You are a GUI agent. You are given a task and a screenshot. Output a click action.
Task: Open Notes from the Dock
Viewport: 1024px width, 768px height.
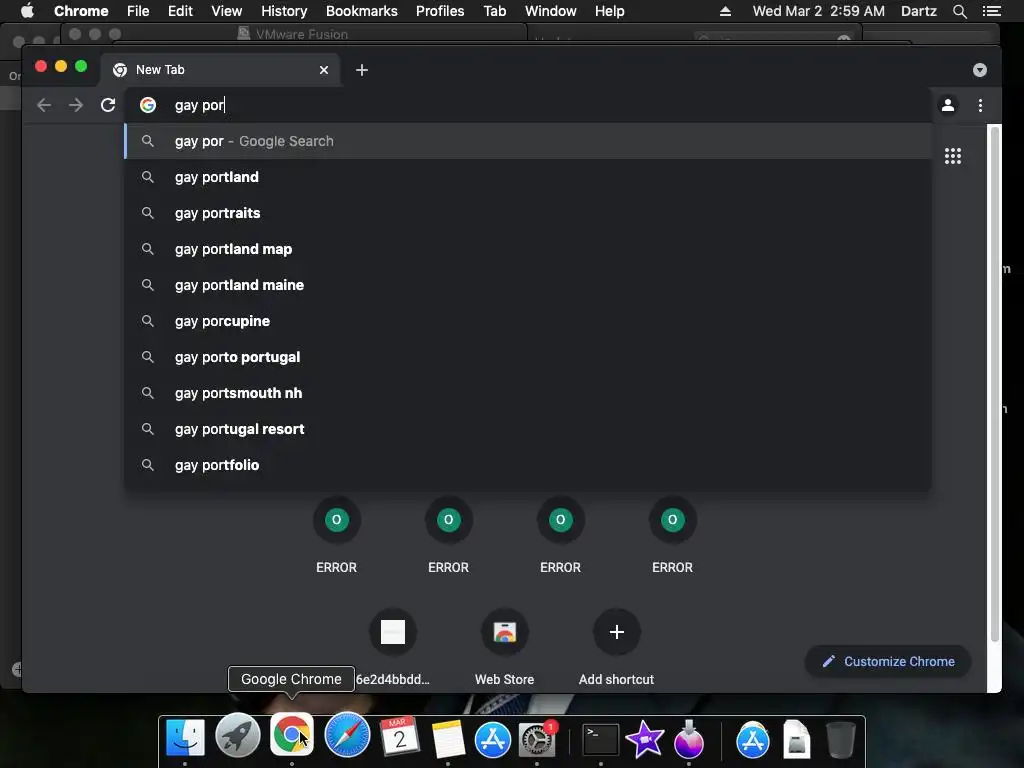[x=448, y=739]
